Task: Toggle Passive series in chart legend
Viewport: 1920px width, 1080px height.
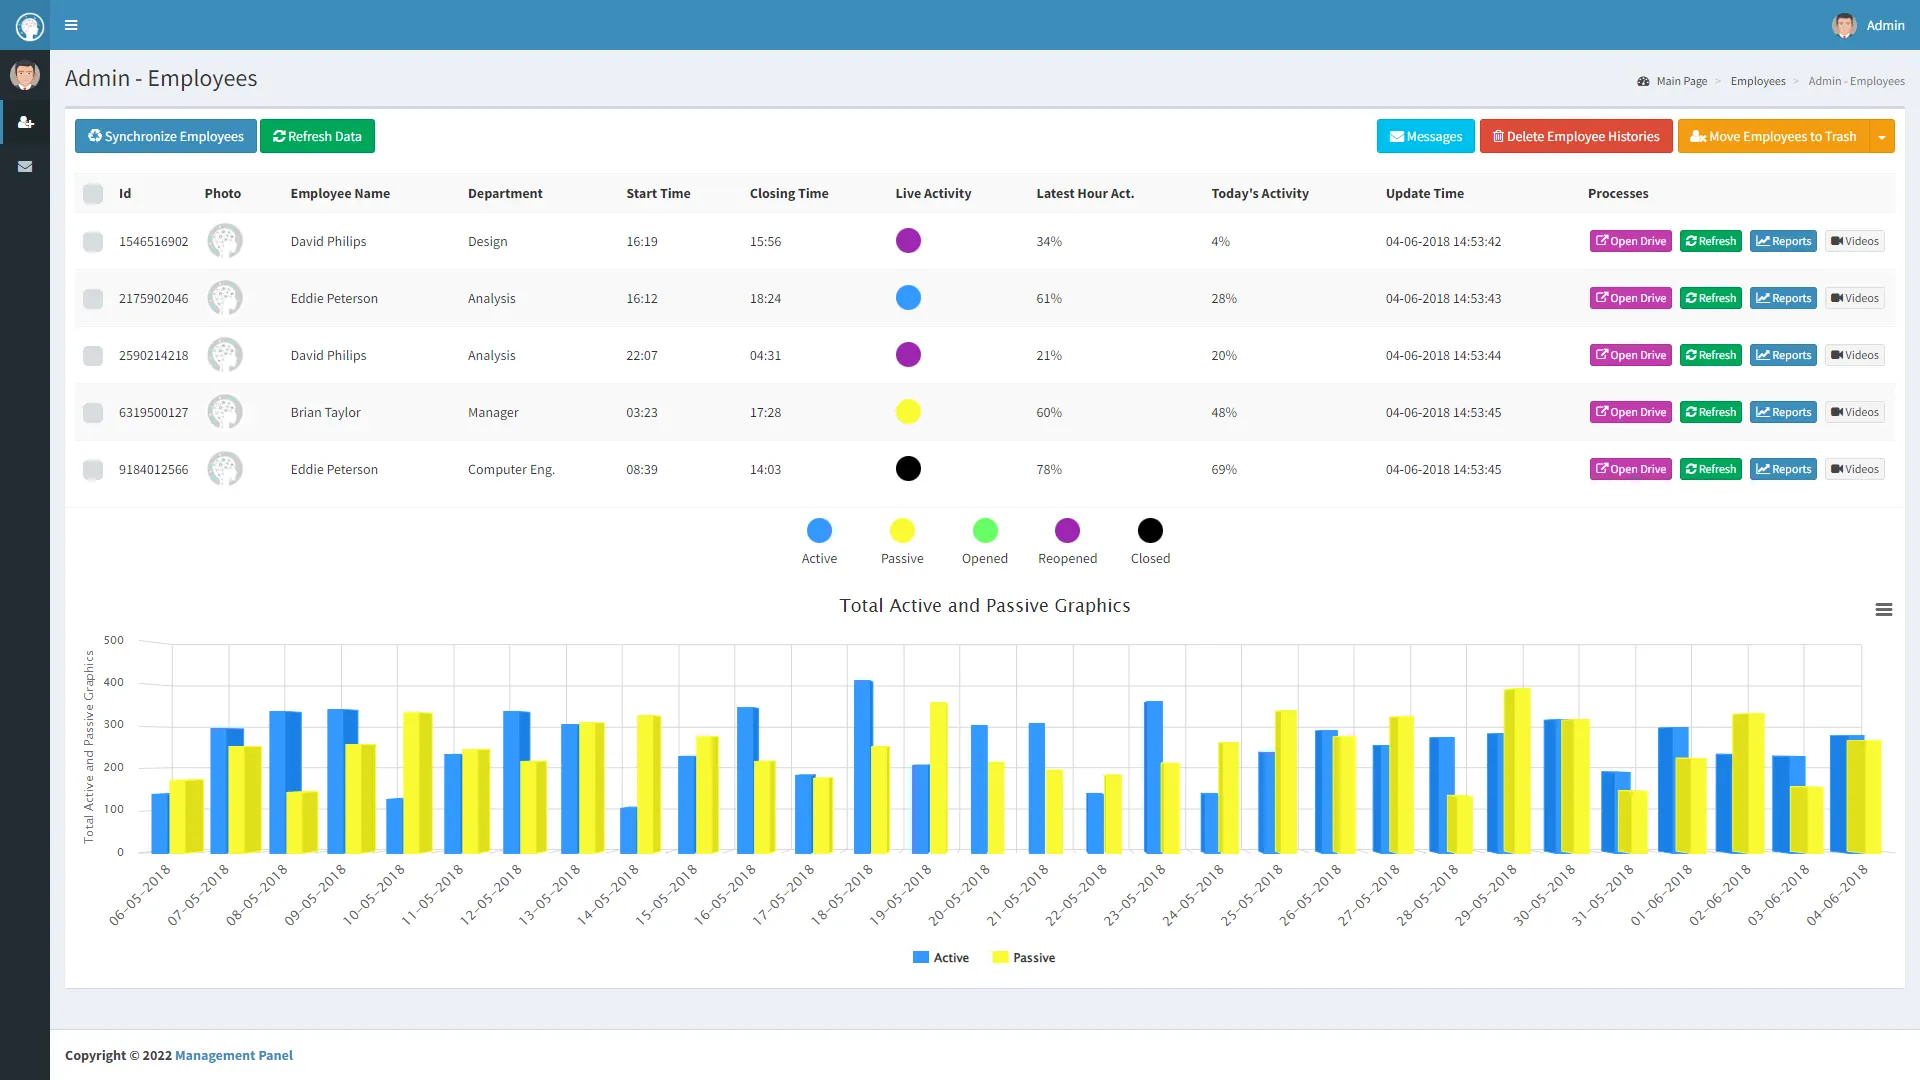Action: tap(1023, 958)
